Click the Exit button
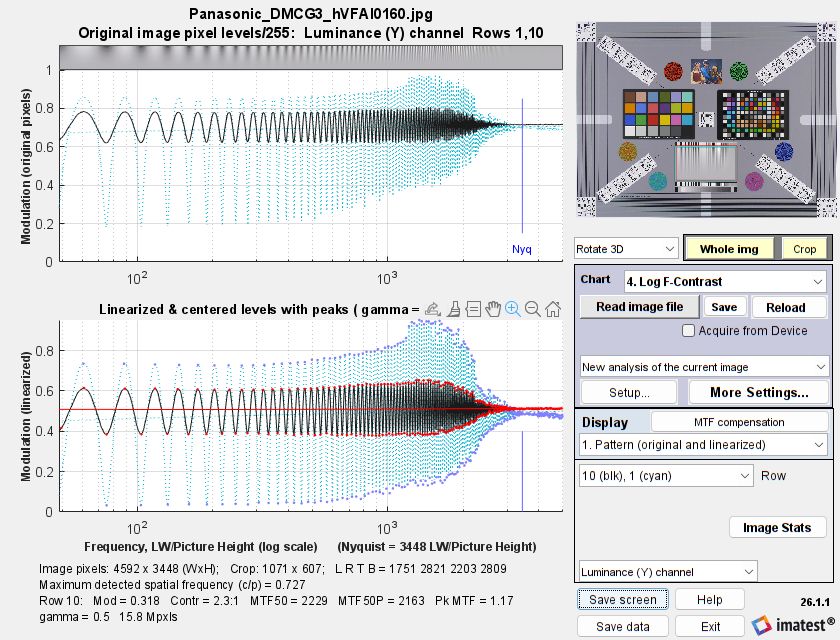Viewport: 840px width, 640px height. tap(710, 627)
